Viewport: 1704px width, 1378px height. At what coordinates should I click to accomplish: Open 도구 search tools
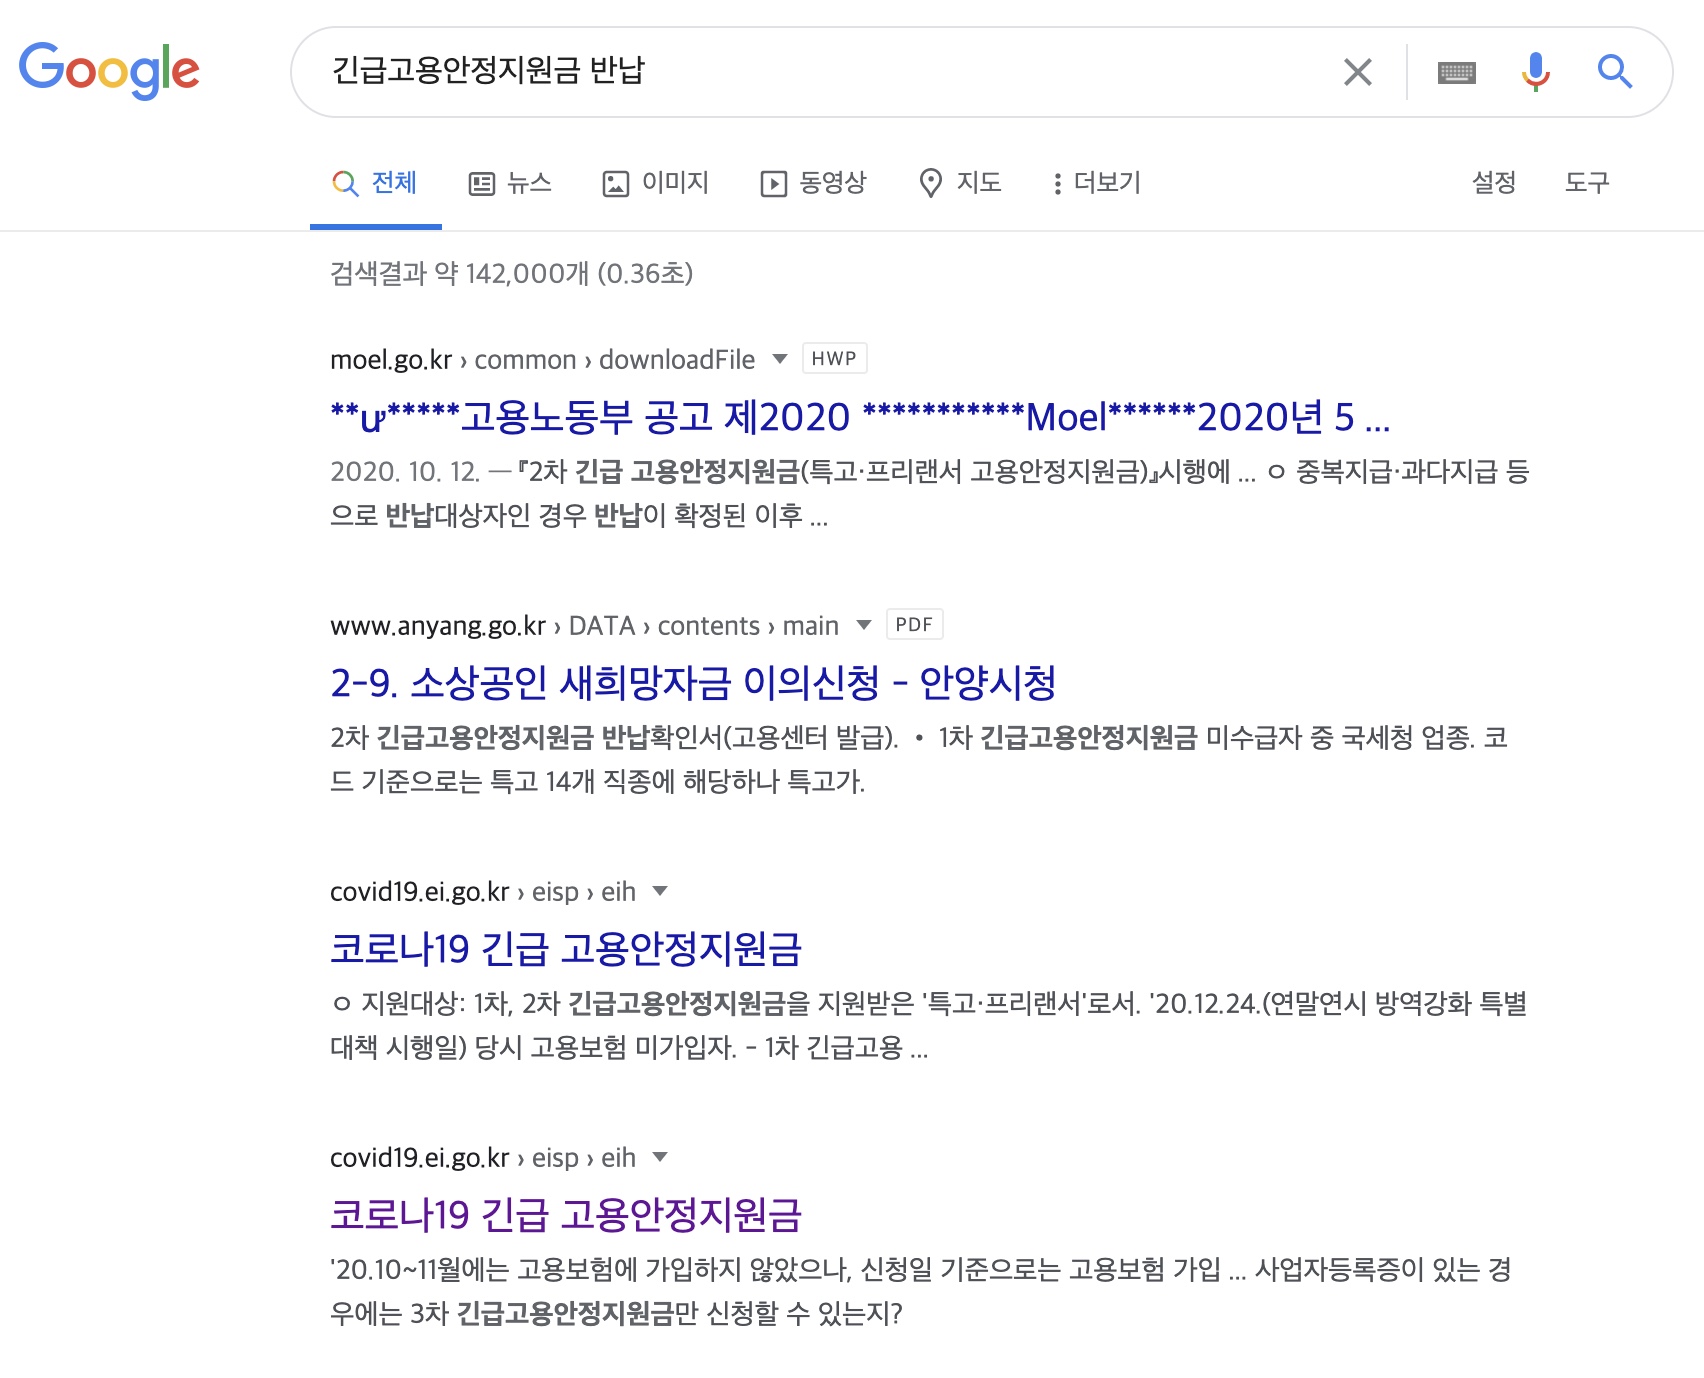click(x=1586, y=182)
